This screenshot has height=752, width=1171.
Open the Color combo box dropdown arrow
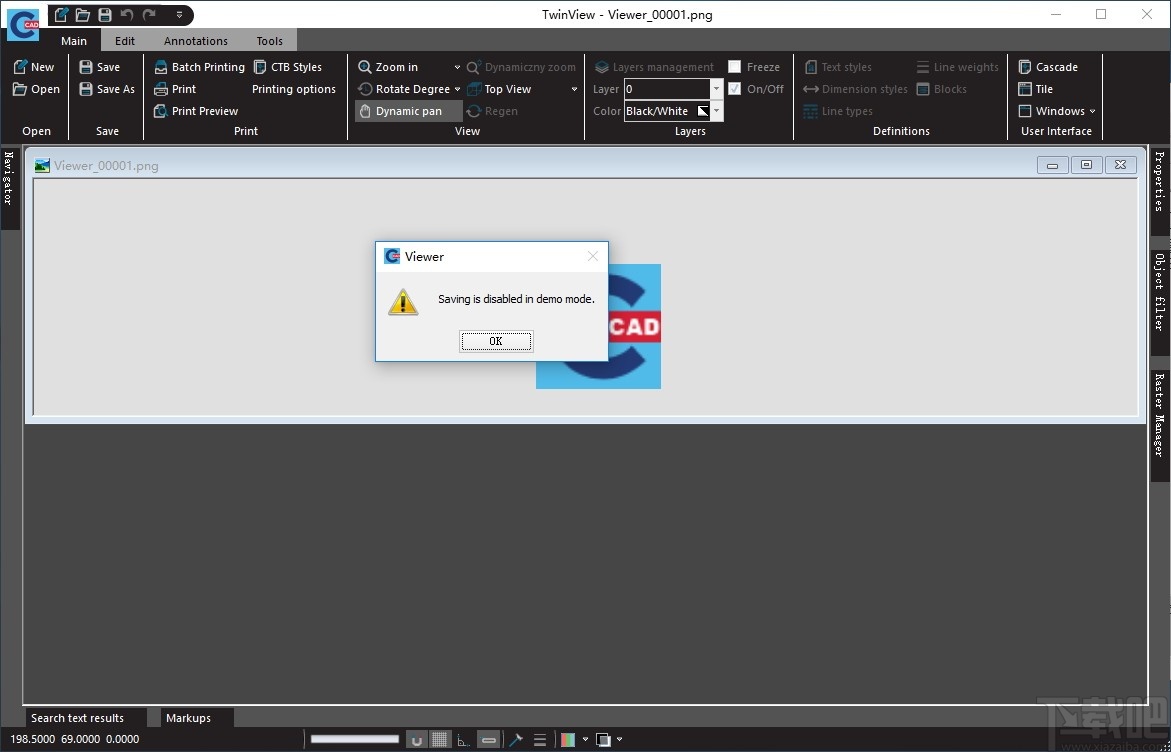coord(716,111)
